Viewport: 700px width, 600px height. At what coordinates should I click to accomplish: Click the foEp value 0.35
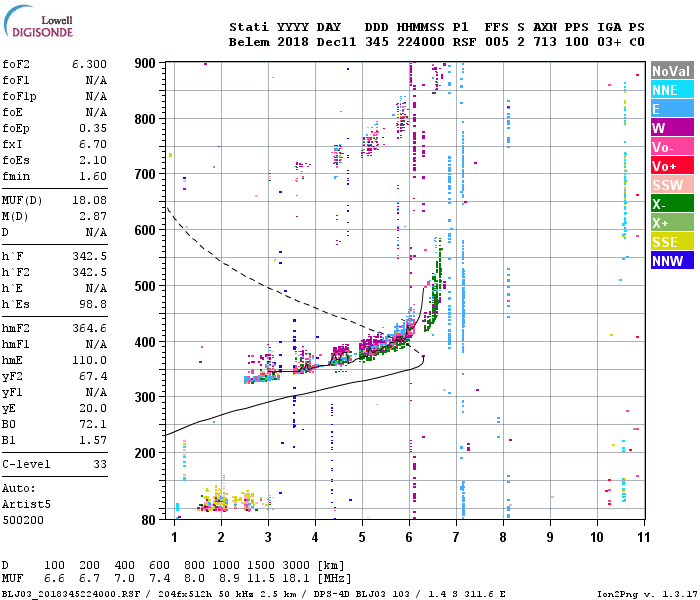click(93, 128)
